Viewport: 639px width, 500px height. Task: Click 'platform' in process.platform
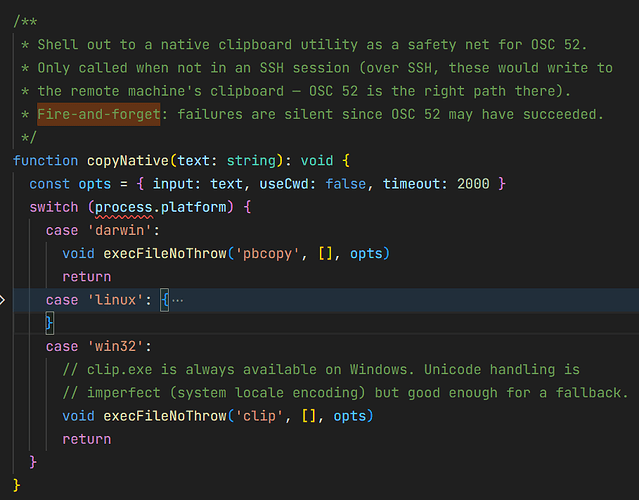point(194,207)
